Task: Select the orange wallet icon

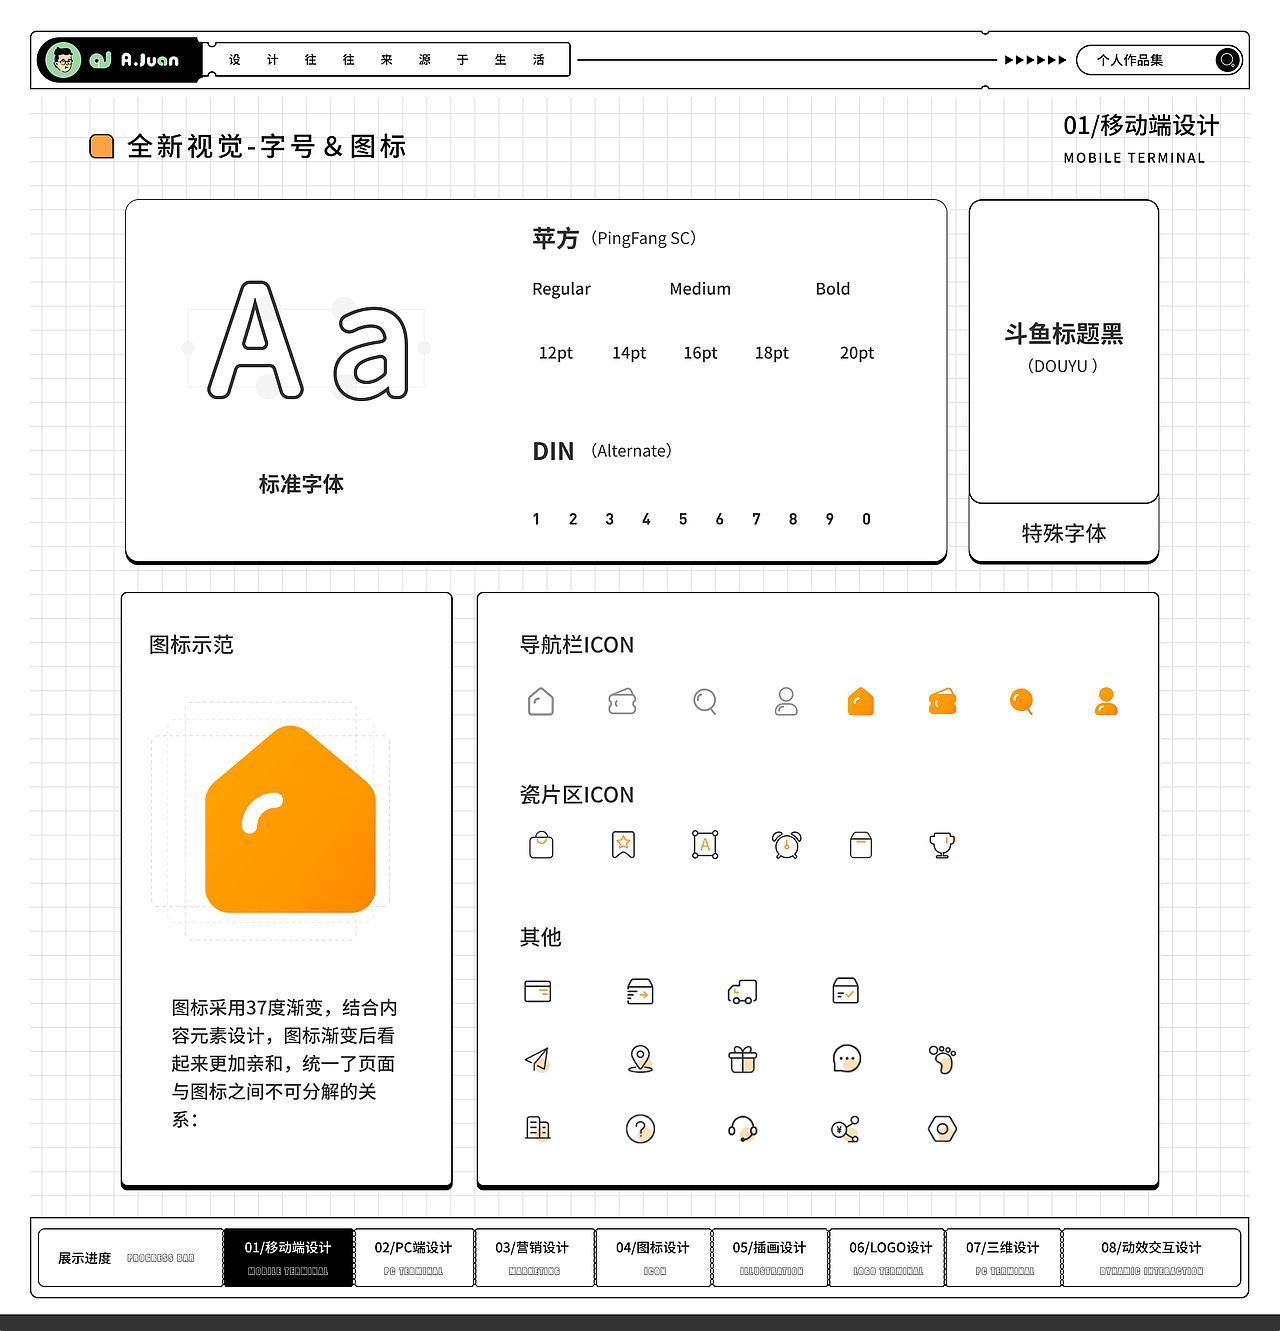Action: tap(941, 701)
